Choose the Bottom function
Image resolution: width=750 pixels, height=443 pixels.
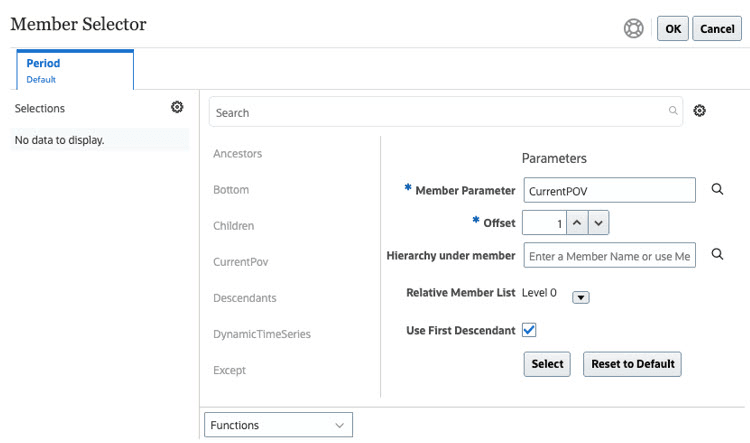[x=231, y=190]
